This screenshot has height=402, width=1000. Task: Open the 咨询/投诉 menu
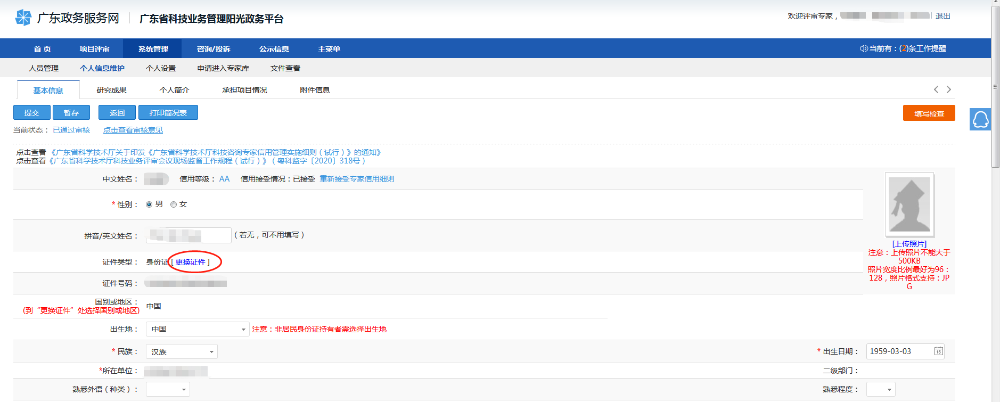(214, 48)
